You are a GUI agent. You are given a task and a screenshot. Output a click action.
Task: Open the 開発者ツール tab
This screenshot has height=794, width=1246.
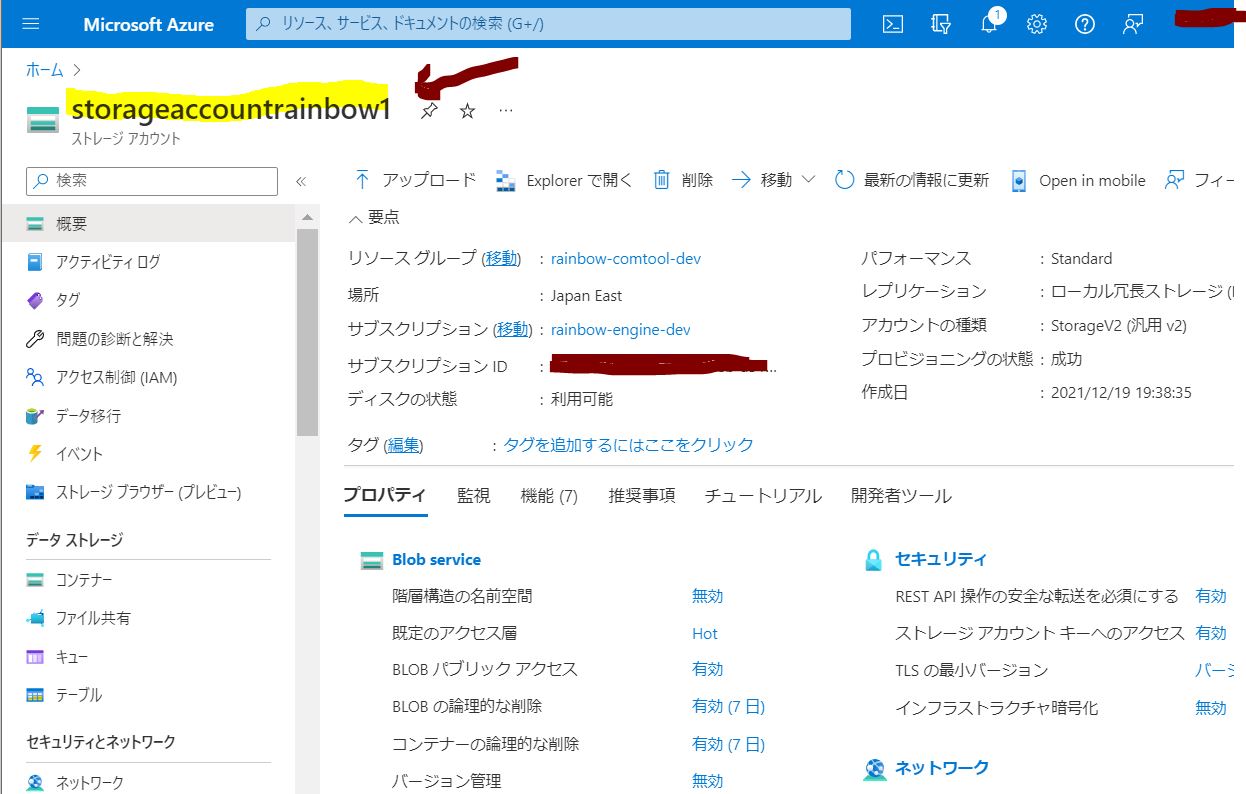coord(900,496)
